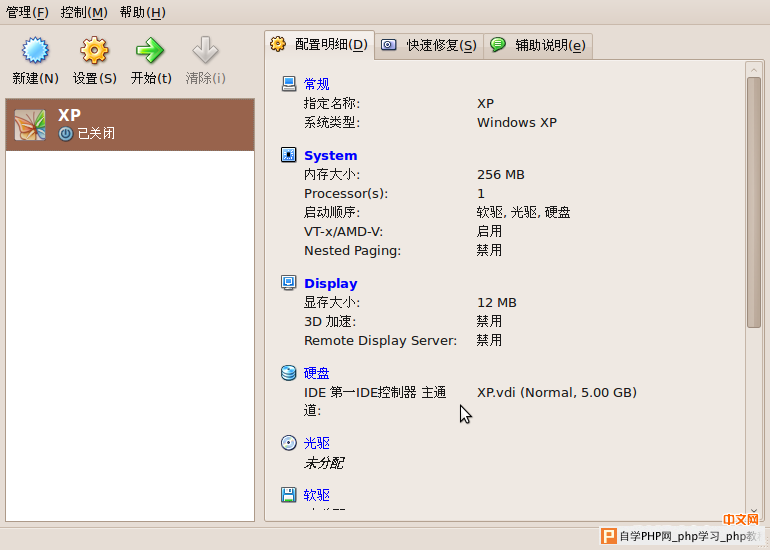Viewport: 770px width, 550px height.
Task: Click the 启动顺序: label
Action: click(x=331, y=213)
